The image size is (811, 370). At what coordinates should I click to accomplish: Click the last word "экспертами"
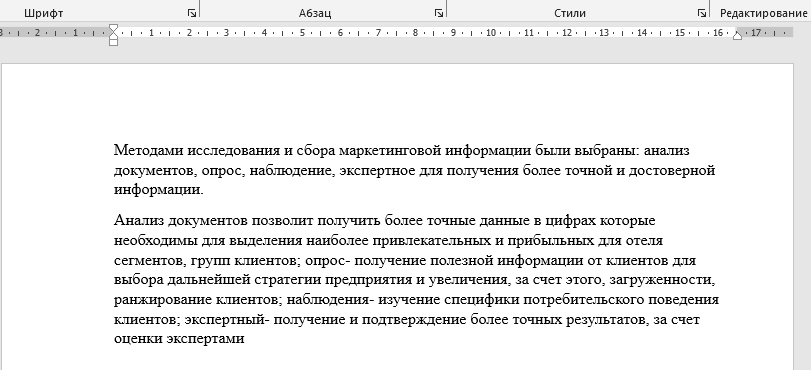point(206,339)
